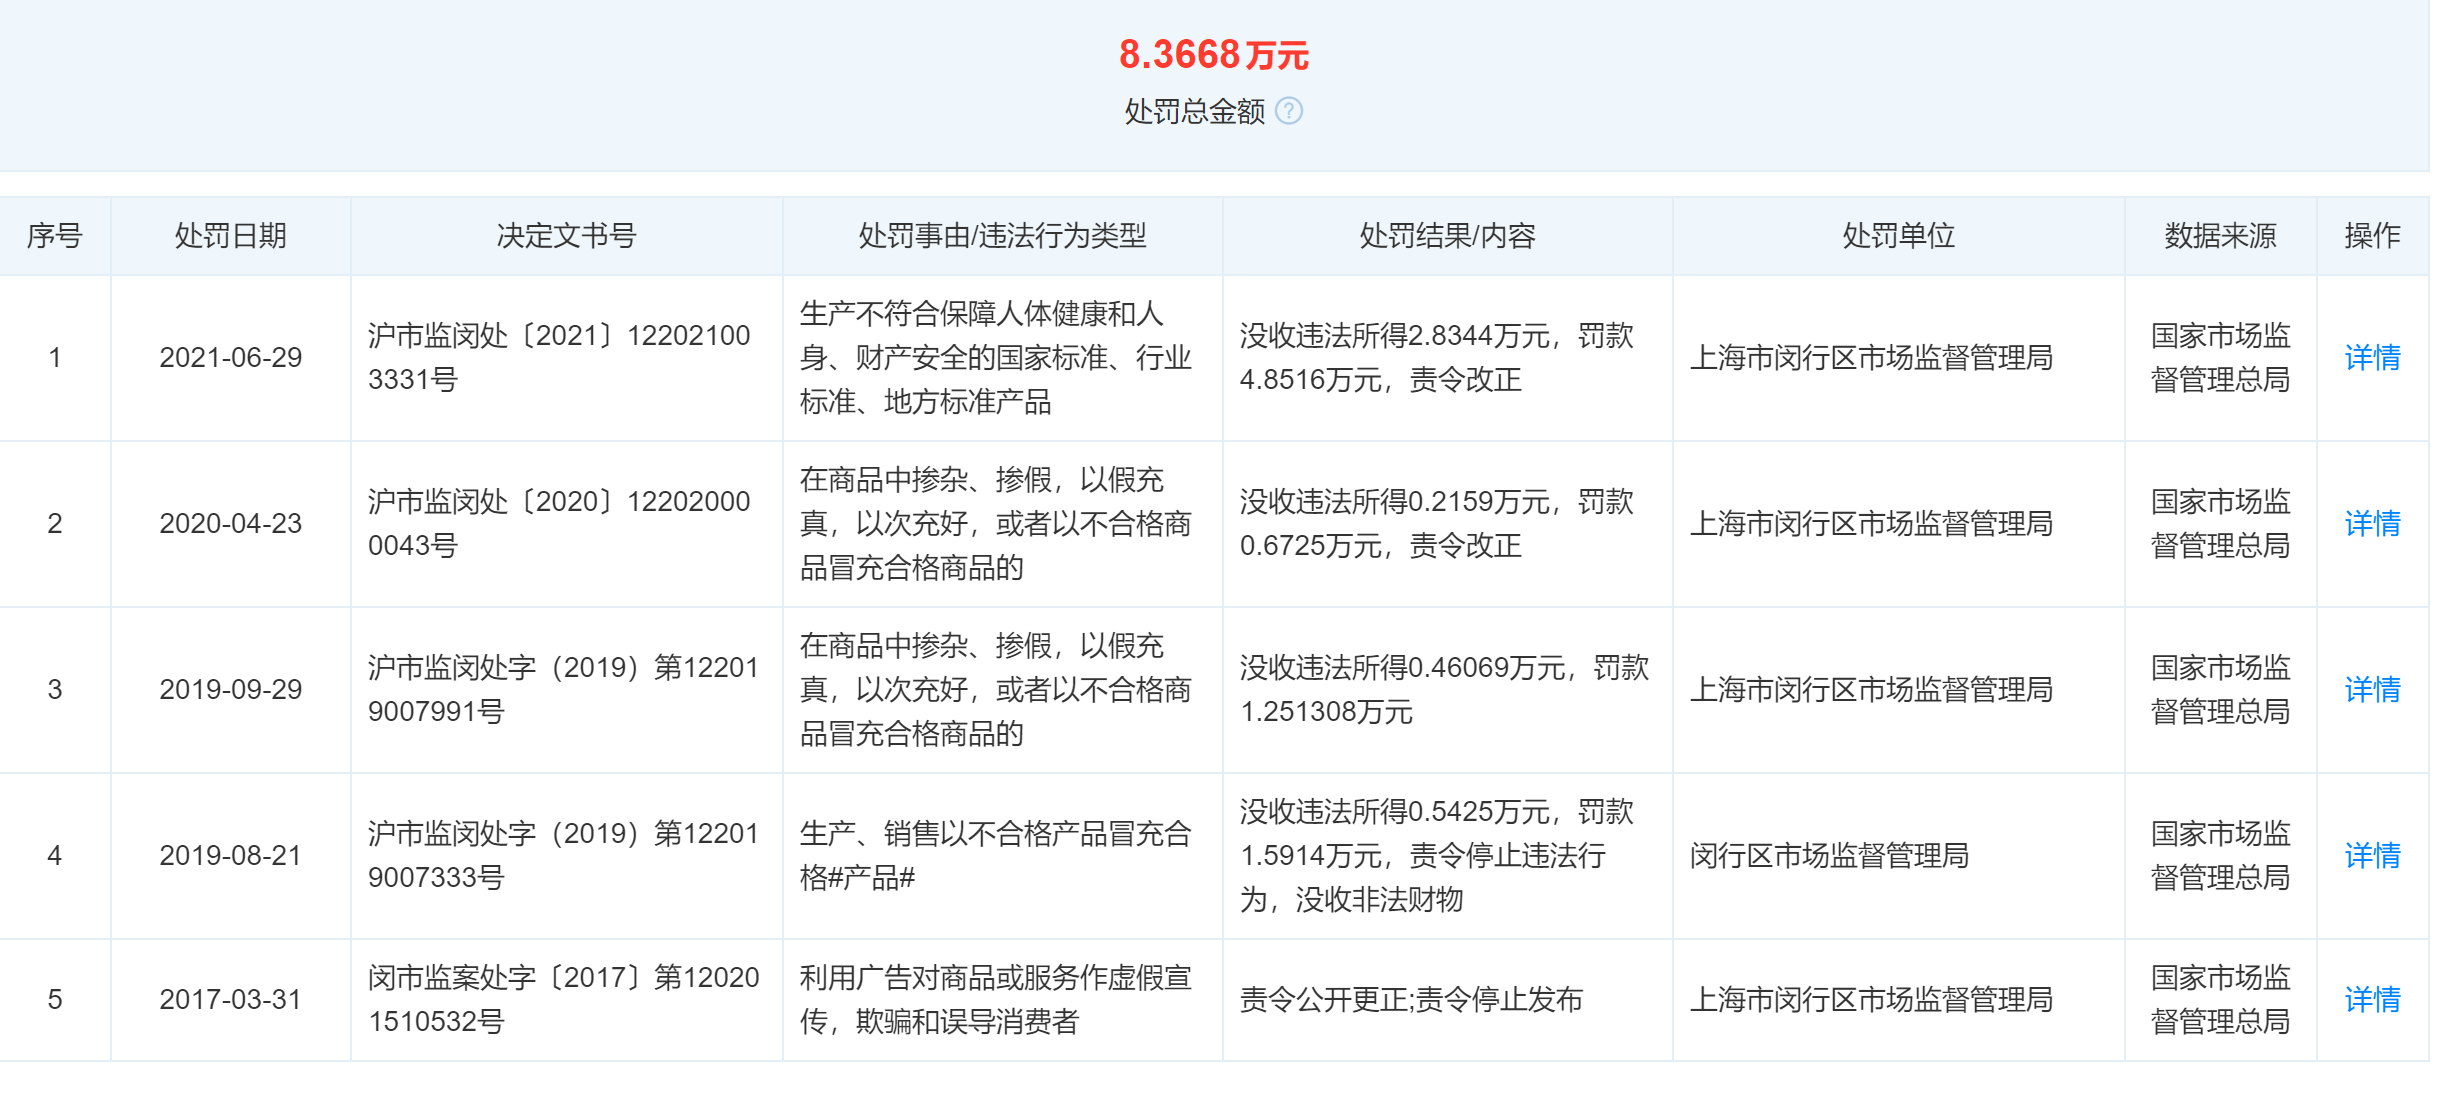Click the 在商品中掺杂 reason in row 2
2438x1099 pixels.
point(996,523)
